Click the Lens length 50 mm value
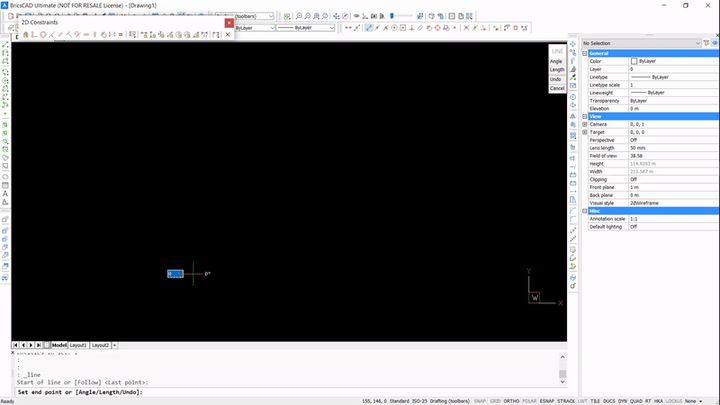This screenshot has width=720, height=405. coord(637,148)
